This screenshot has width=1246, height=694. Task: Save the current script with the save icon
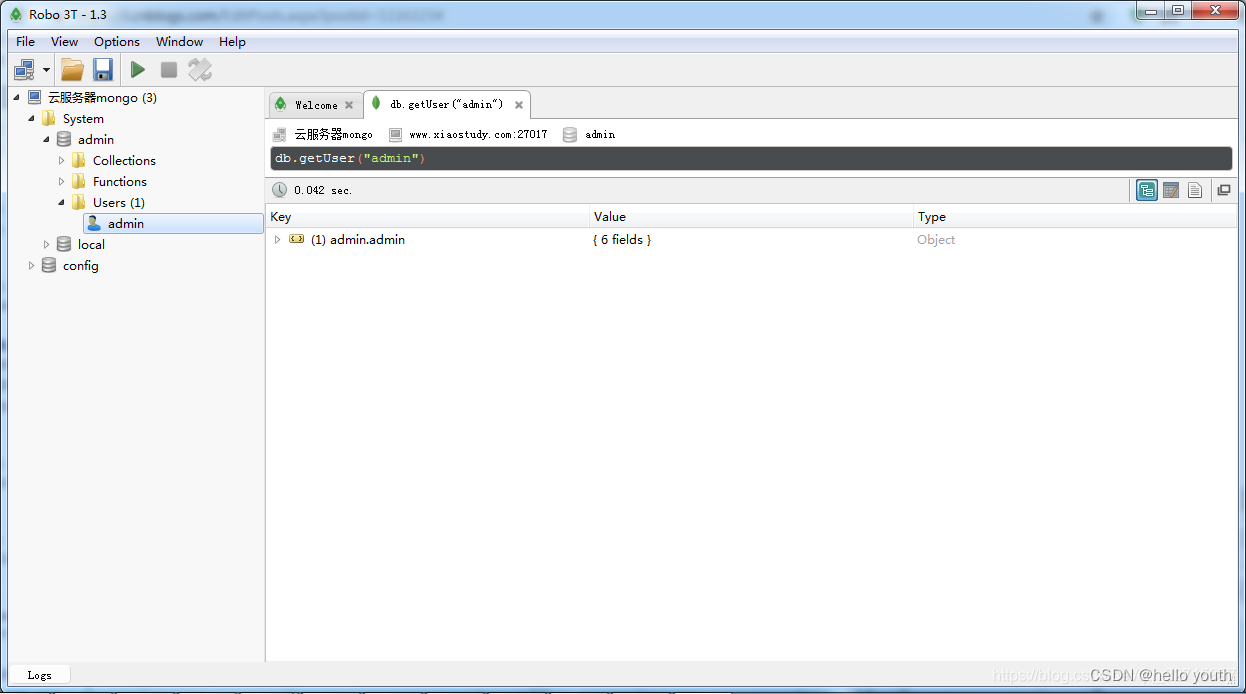(x=103, y=69)
